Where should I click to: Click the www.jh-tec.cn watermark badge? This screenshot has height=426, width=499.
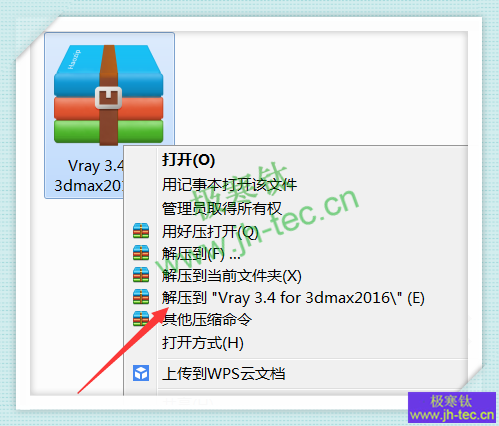pos(452,408)
